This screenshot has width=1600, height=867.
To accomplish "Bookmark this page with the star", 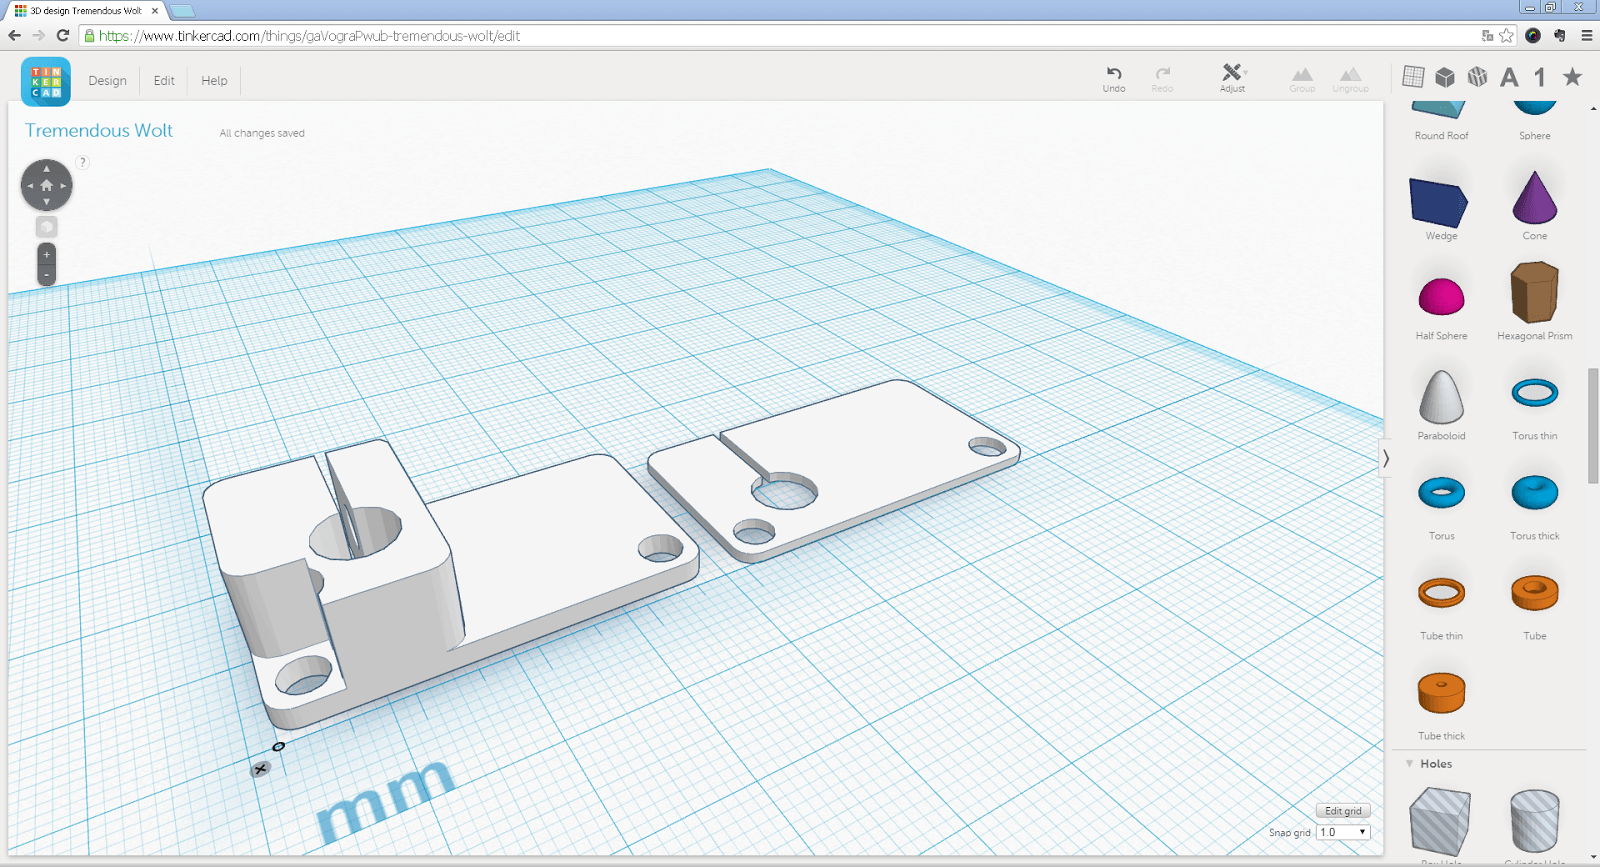I will click(x=1506, y=36).
